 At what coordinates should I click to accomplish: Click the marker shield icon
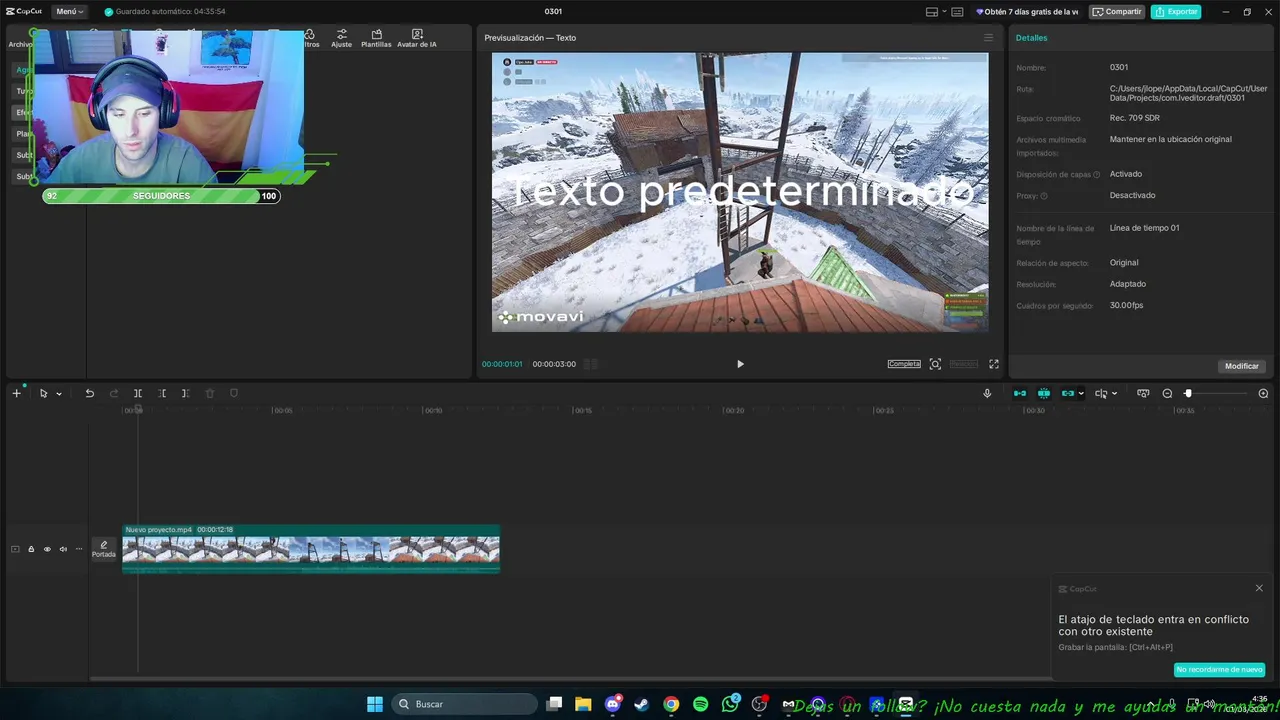(234, 393)
